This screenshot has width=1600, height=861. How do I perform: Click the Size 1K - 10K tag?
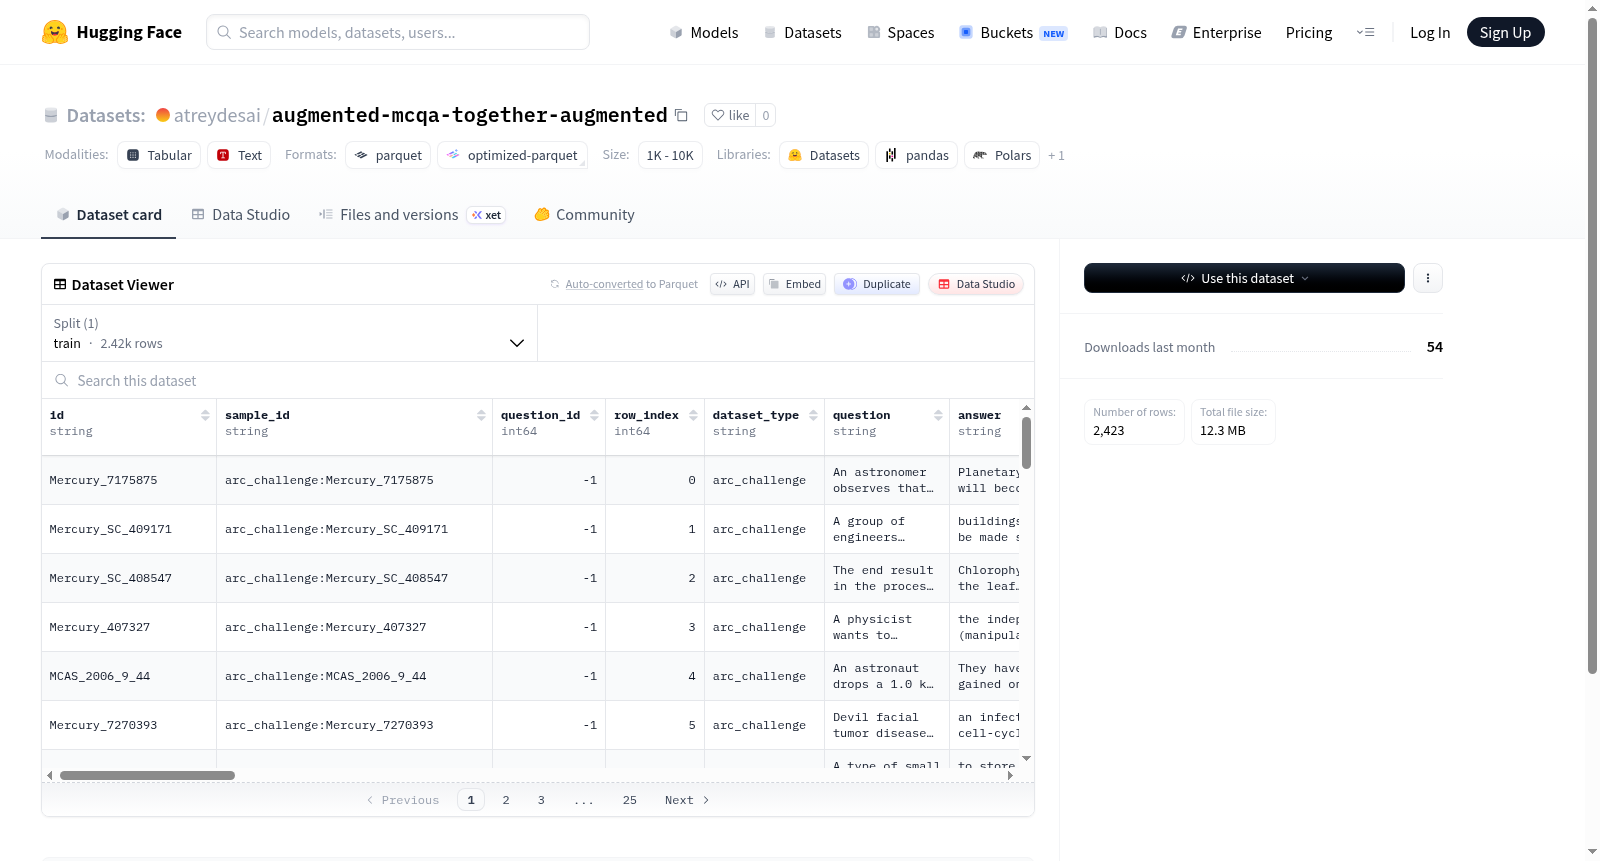tap(670, 155)
